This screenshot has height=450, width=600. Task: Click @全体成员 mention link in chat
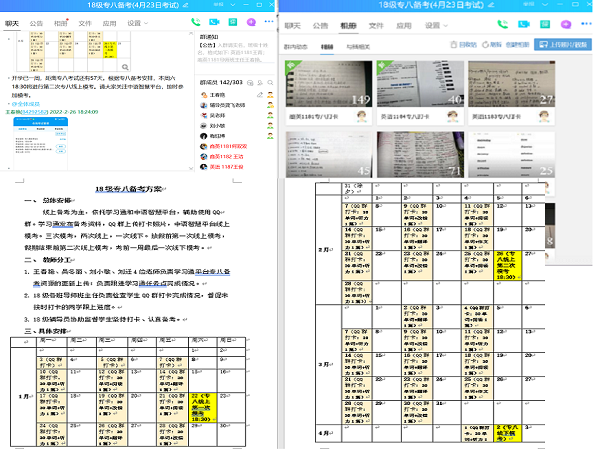26,104
